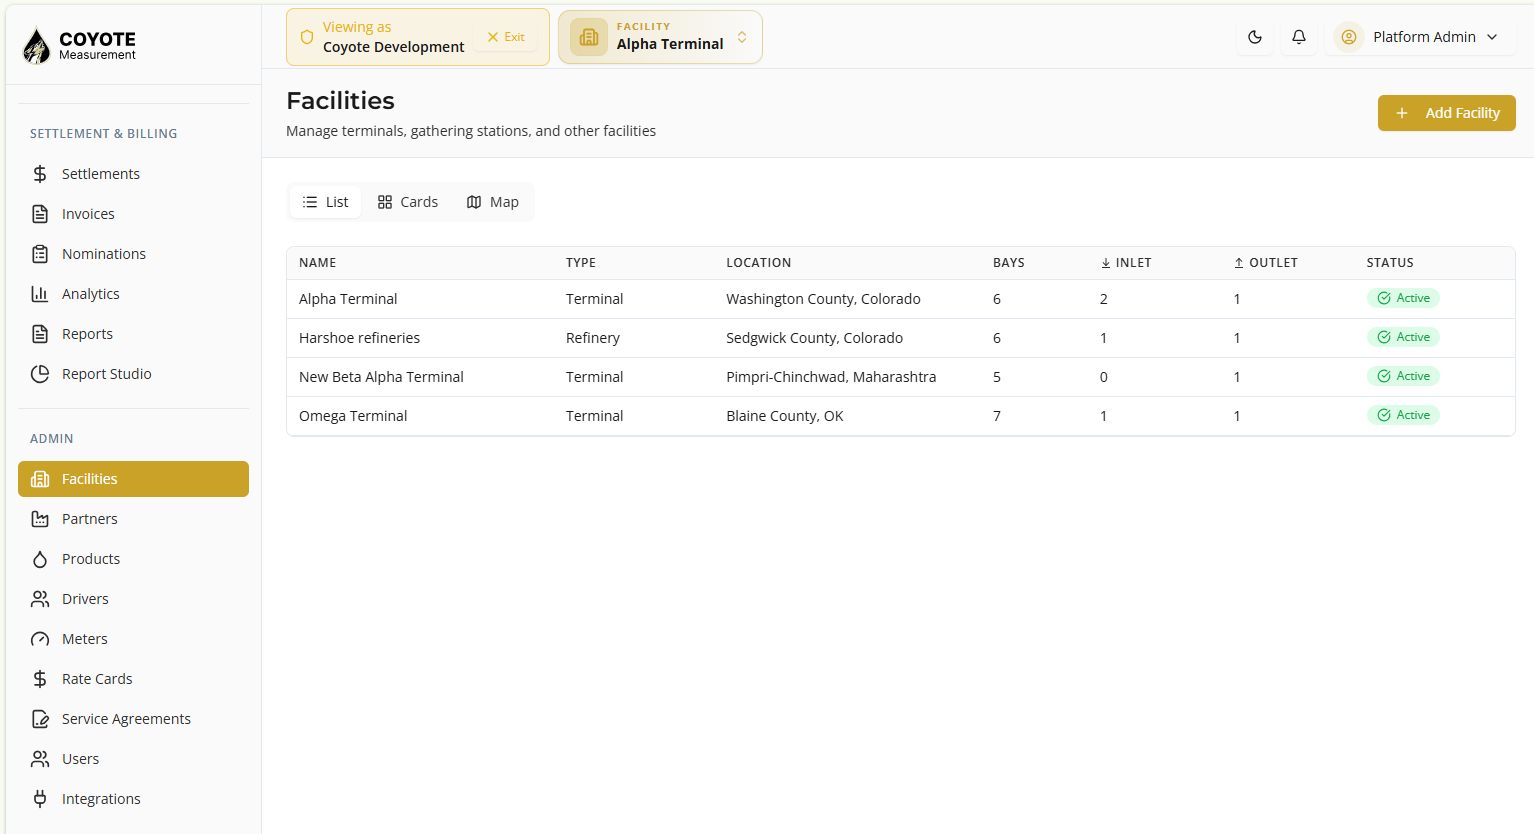The height and width of the screenshot is (834, 1534).
Task: Sort by TYPE column header
Action: pyautogui.click(x=581, y=263)
